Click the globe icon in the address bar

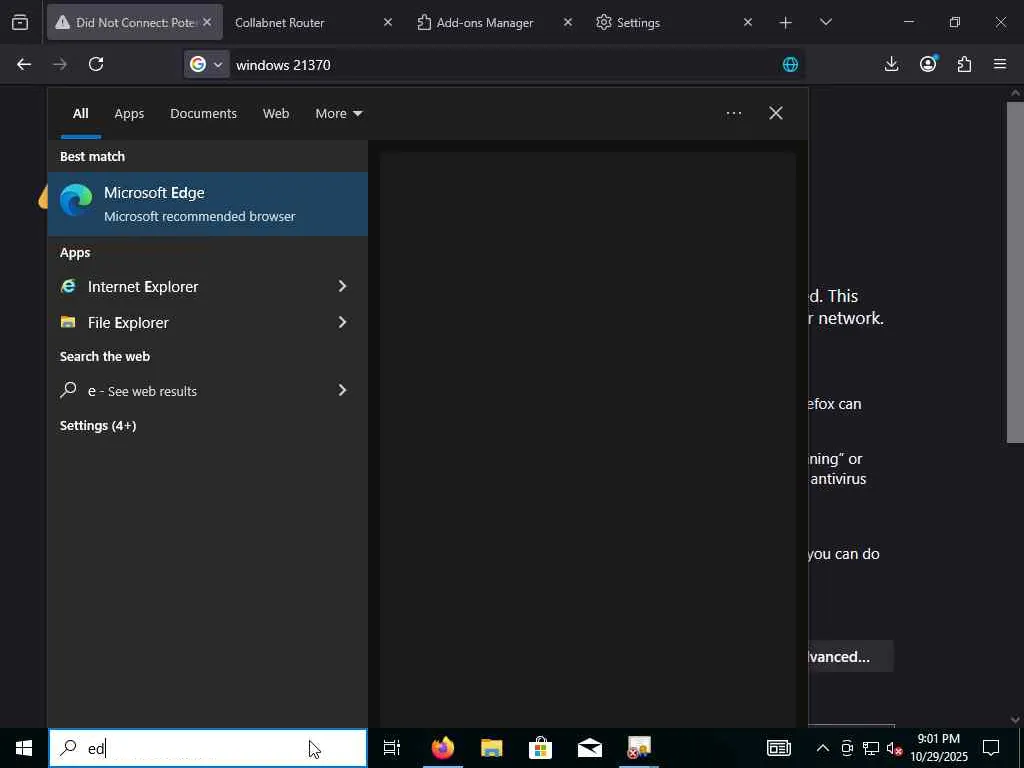click(x=790, y=64)
